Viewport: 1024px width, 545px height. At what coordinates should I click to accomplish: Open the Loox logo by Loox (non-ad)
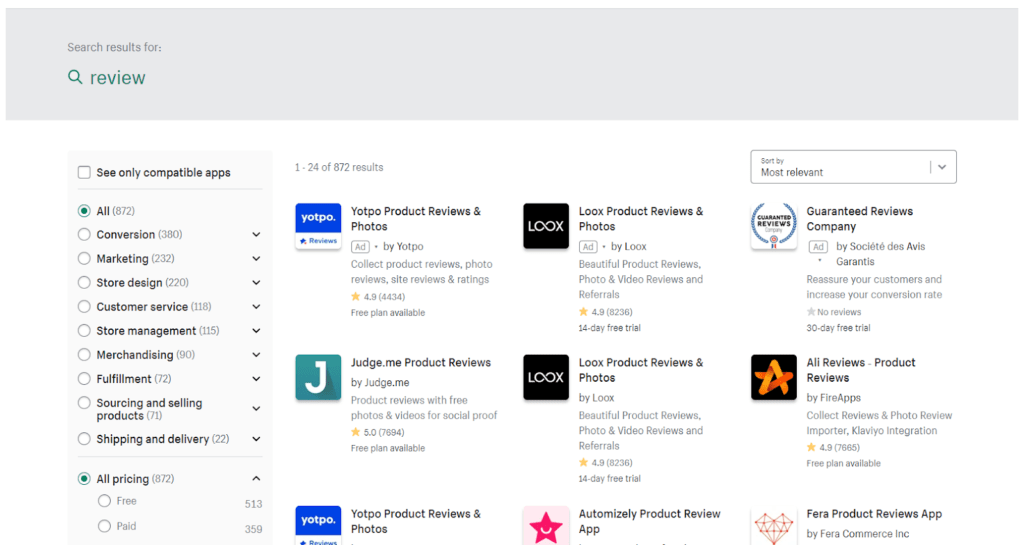click(546, 377)
